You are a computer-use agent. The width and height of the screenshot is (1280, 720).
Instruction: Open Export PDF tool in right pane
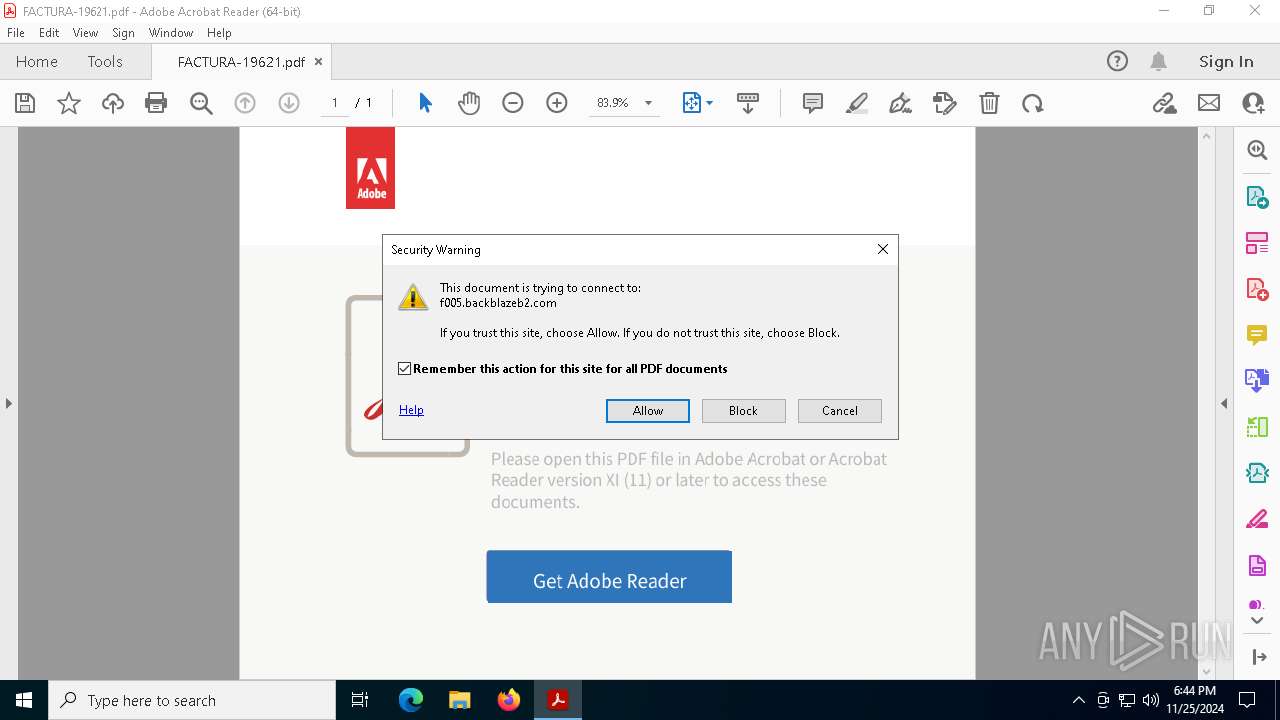tap(1257, 197)
